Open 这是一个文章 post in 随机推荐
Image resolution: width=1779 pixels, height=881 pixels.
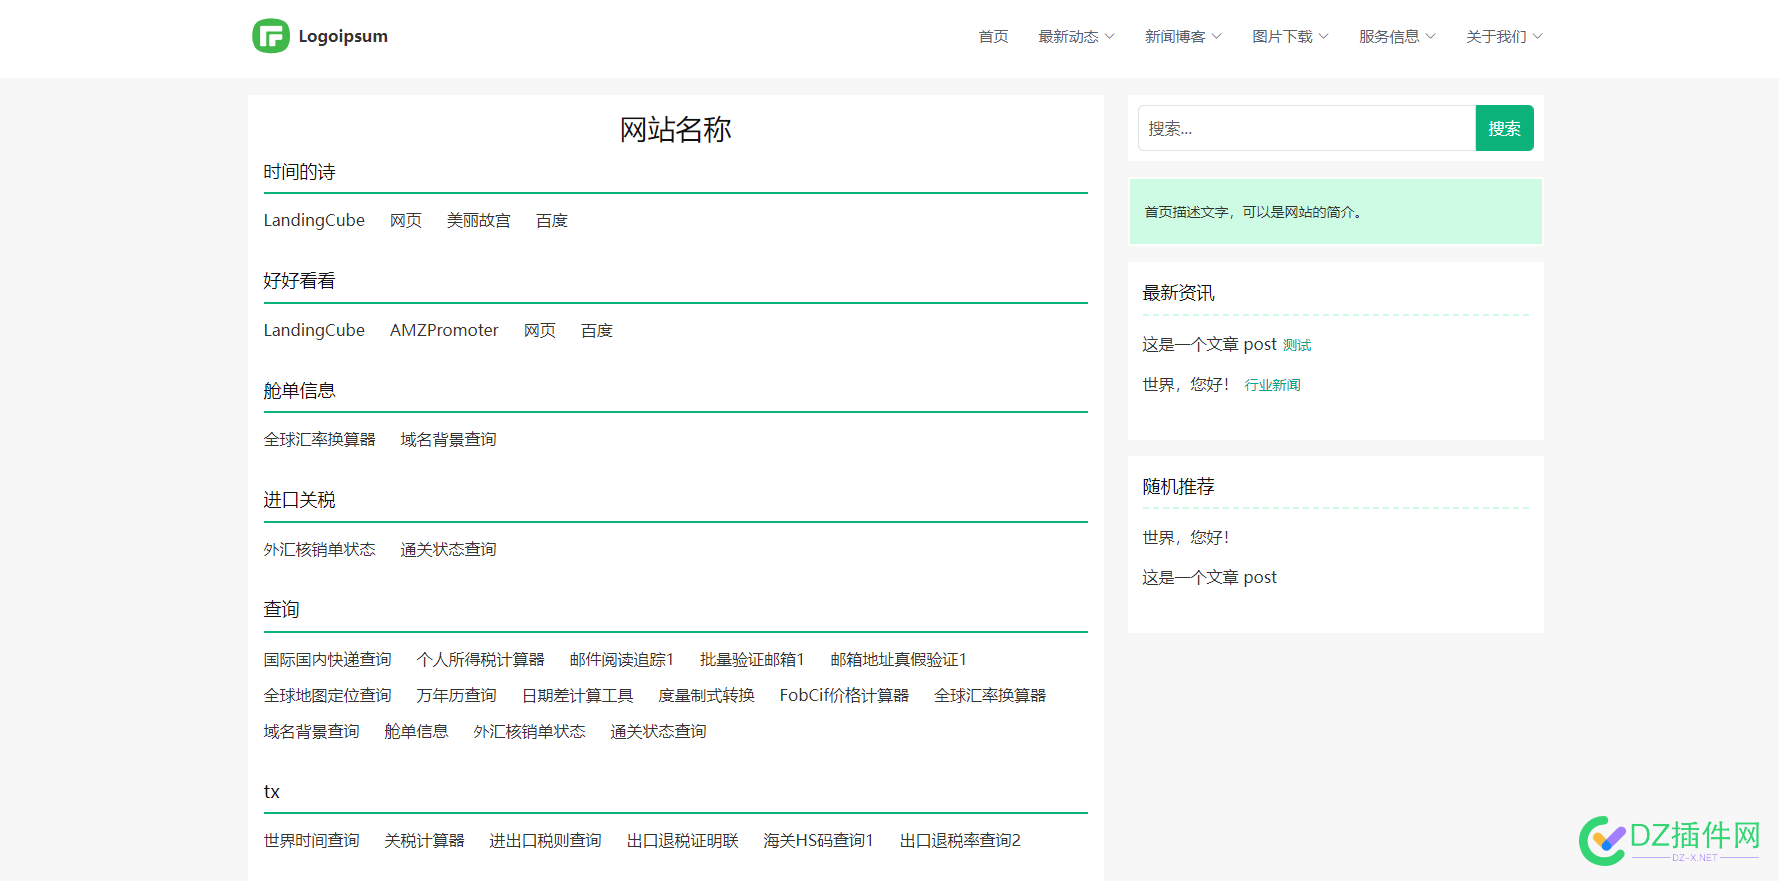click(x=1210, y=577)
